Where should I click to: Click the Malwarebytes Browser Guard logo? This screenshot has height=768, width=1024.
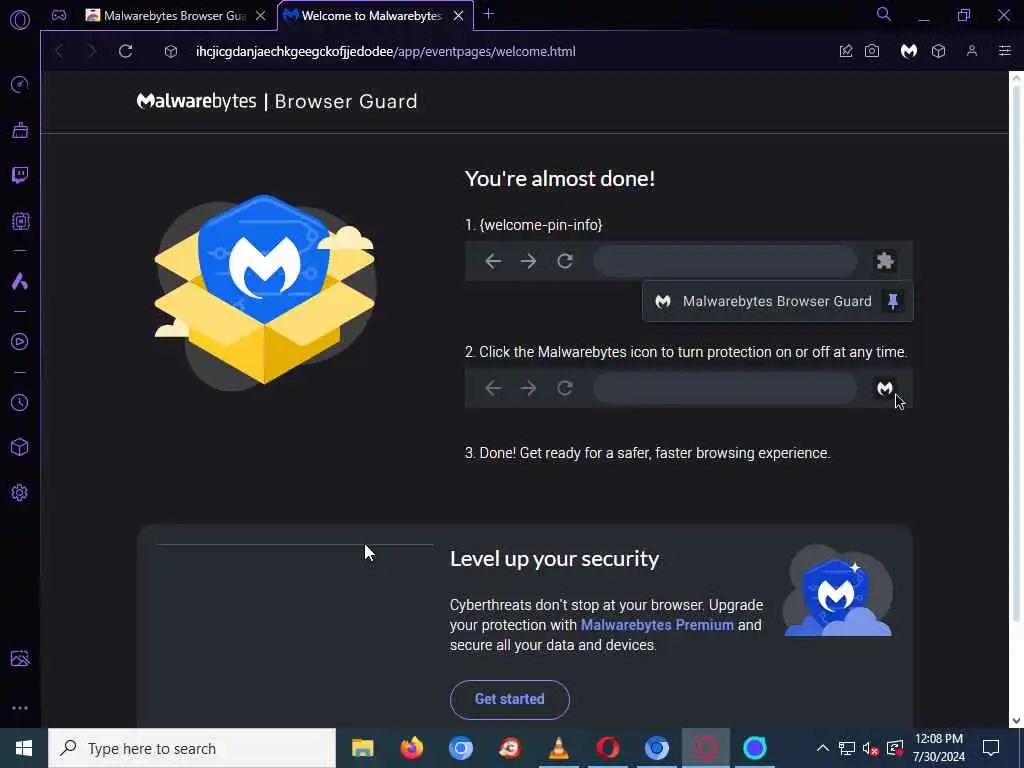(277, 101)
